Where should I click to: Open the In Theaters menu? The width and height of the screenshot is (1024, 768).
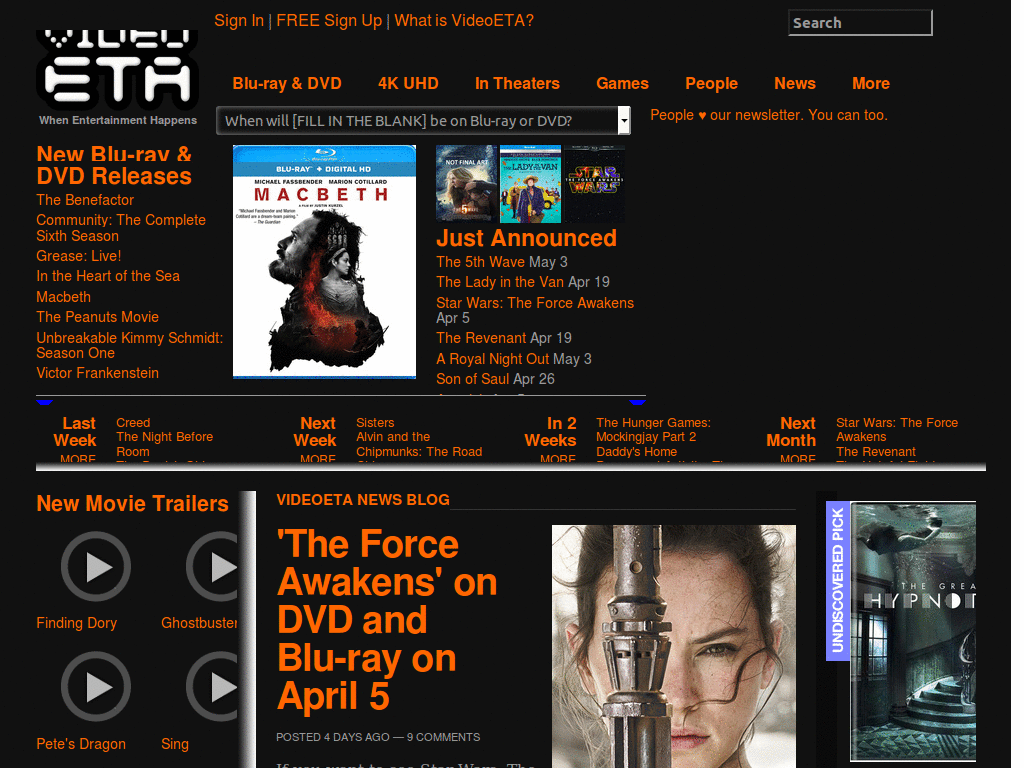pyautogui.click(x=517, y=84)
